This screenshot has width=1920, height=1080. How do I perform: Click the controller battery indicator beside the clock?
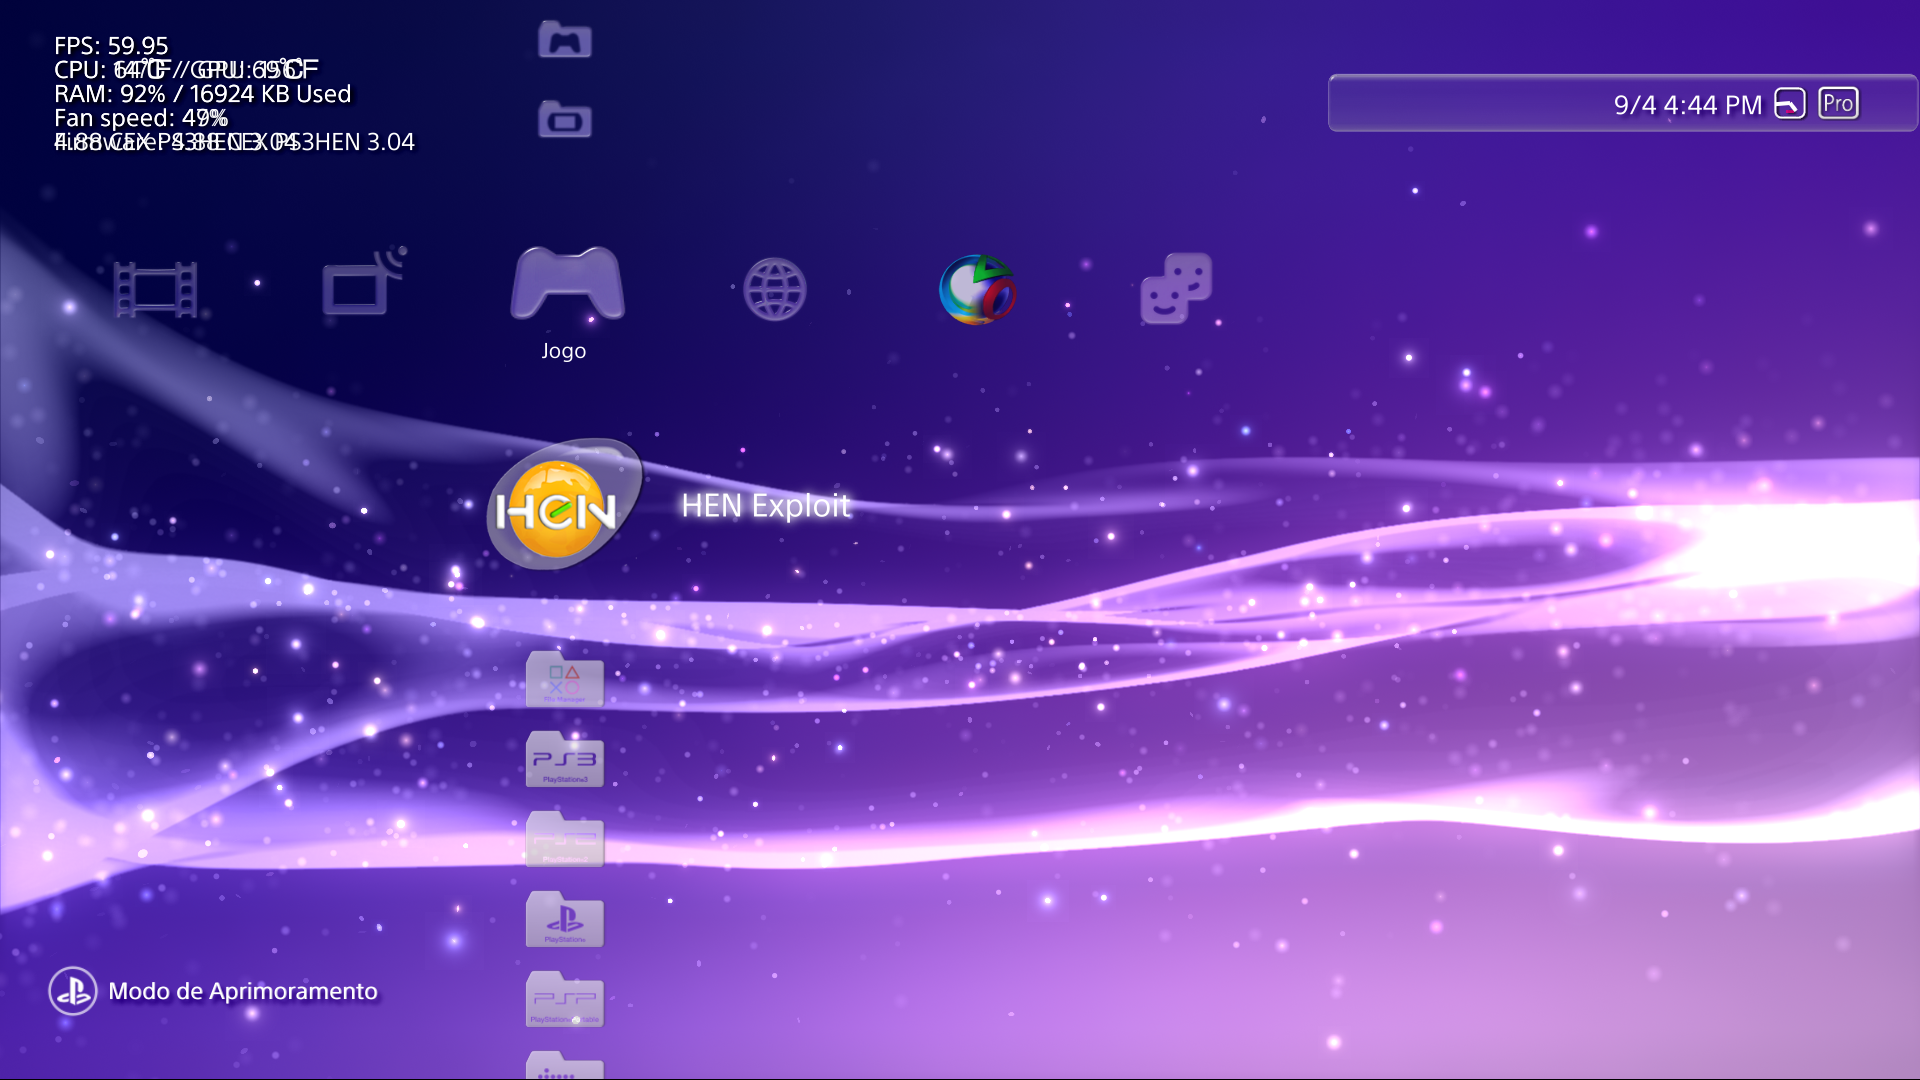[x=1791, y=102]
